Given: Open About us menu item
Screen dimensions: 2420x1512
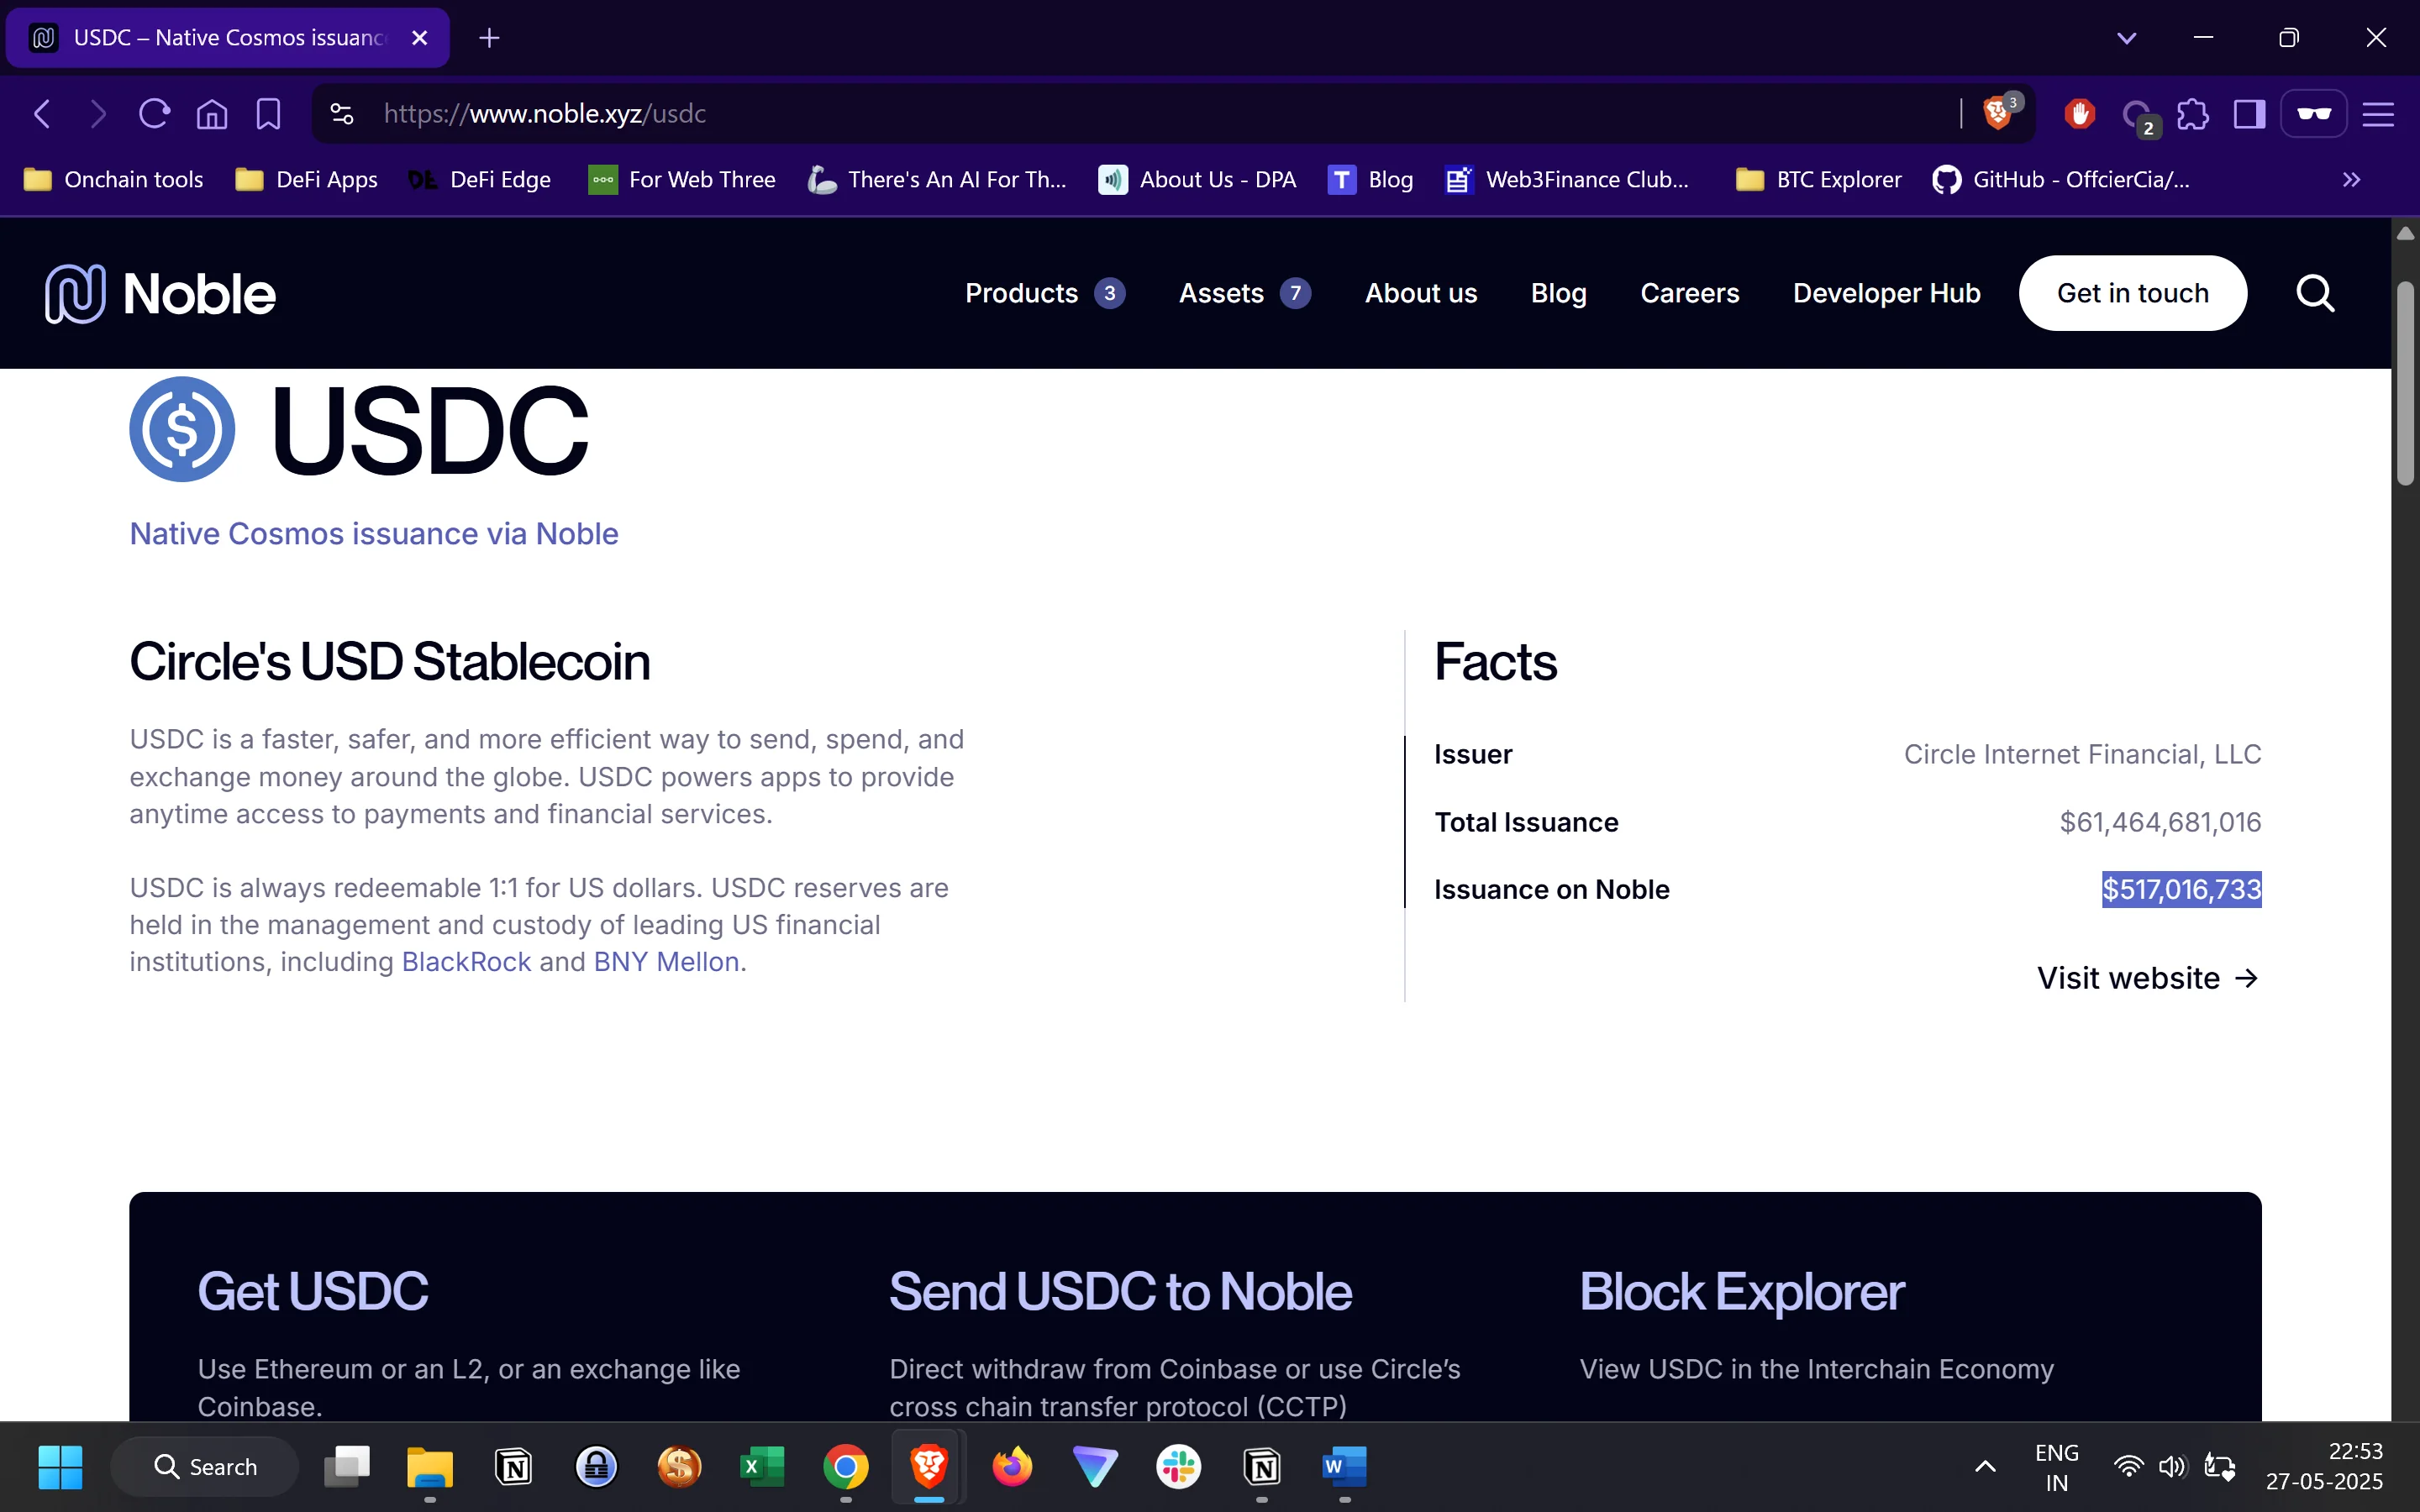Looking at the screenshot, I should pos(1421,293).
